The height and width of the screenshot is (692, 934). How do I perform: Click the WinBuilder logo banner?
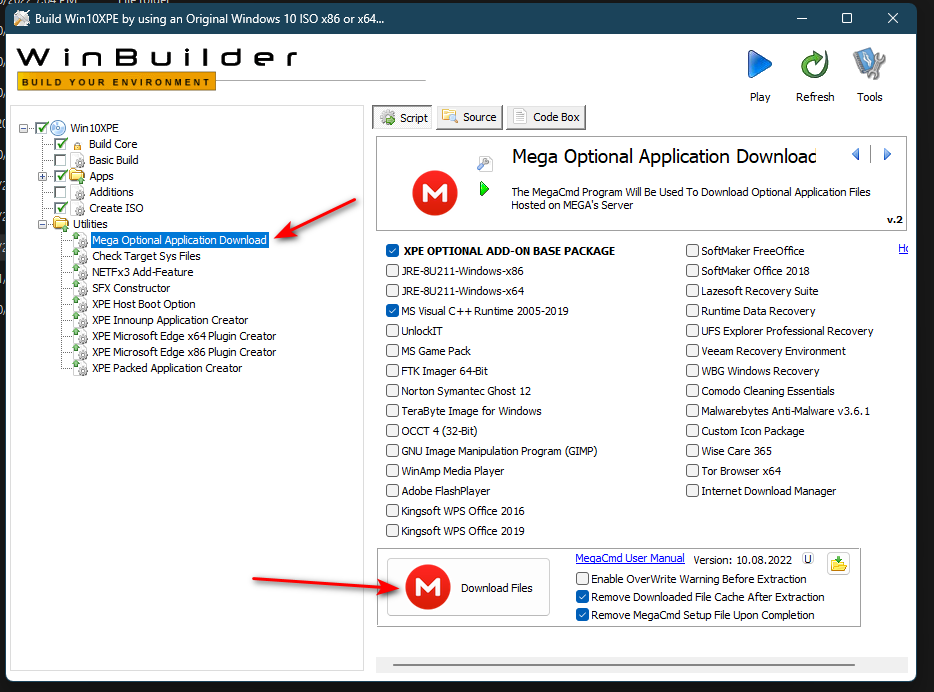(x=157, y=68)
